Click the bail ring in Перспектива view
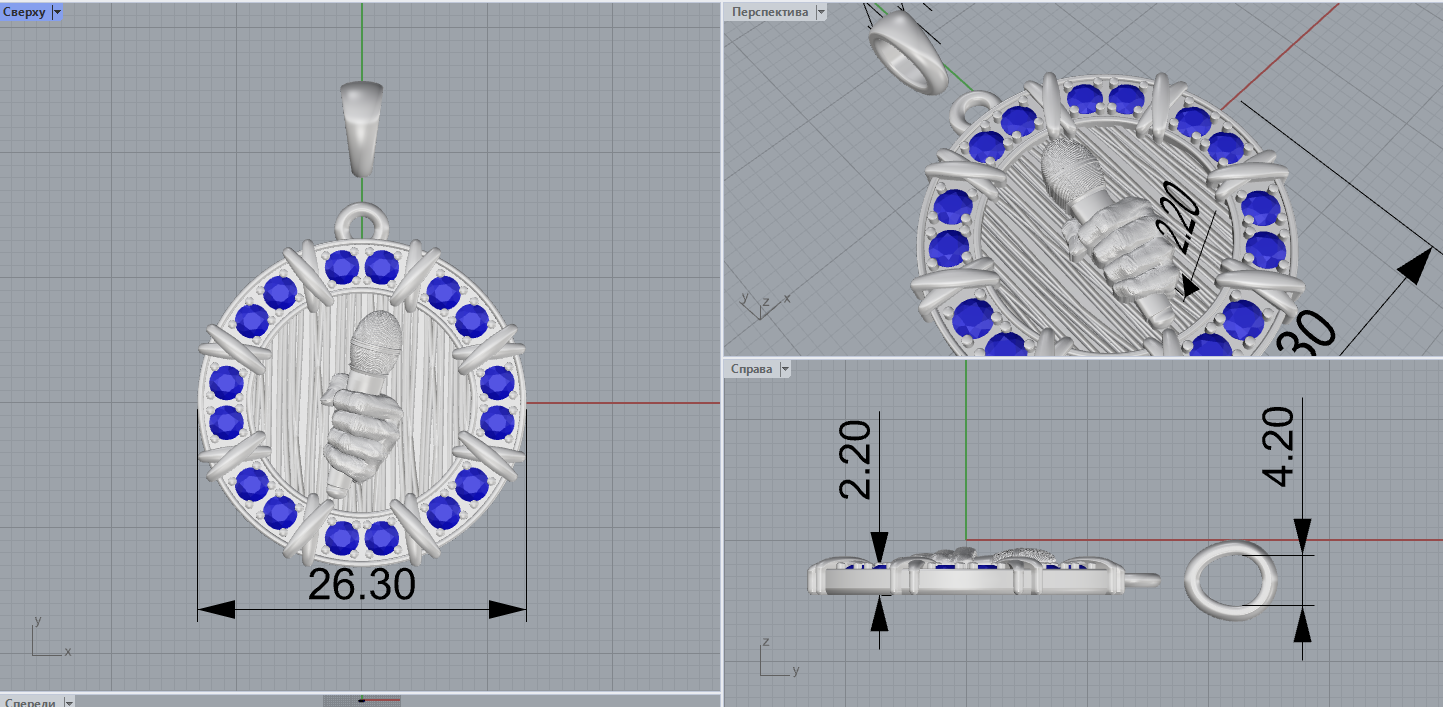 click(907, 60)
